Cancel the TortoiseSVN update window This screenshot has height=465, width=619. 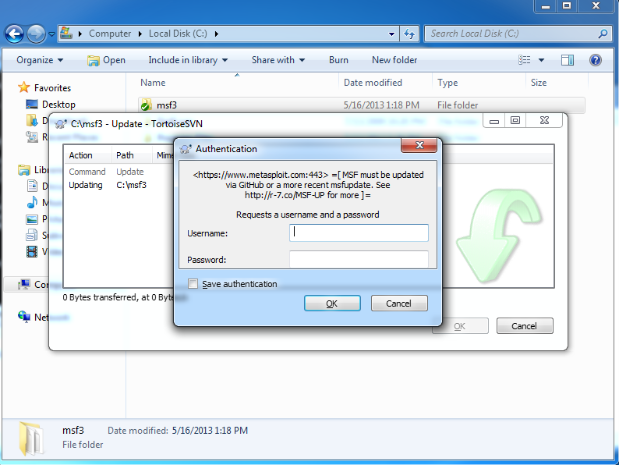click(524, 326)
